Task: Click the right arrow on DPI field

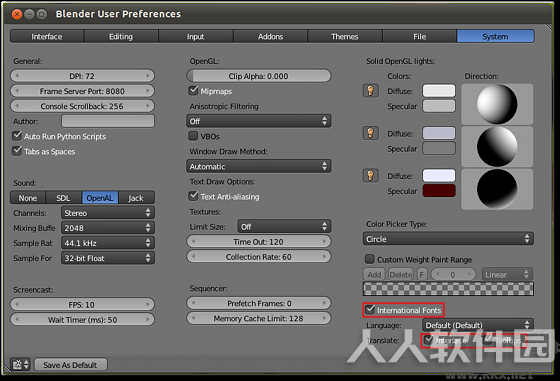Action: click(148, 76)
